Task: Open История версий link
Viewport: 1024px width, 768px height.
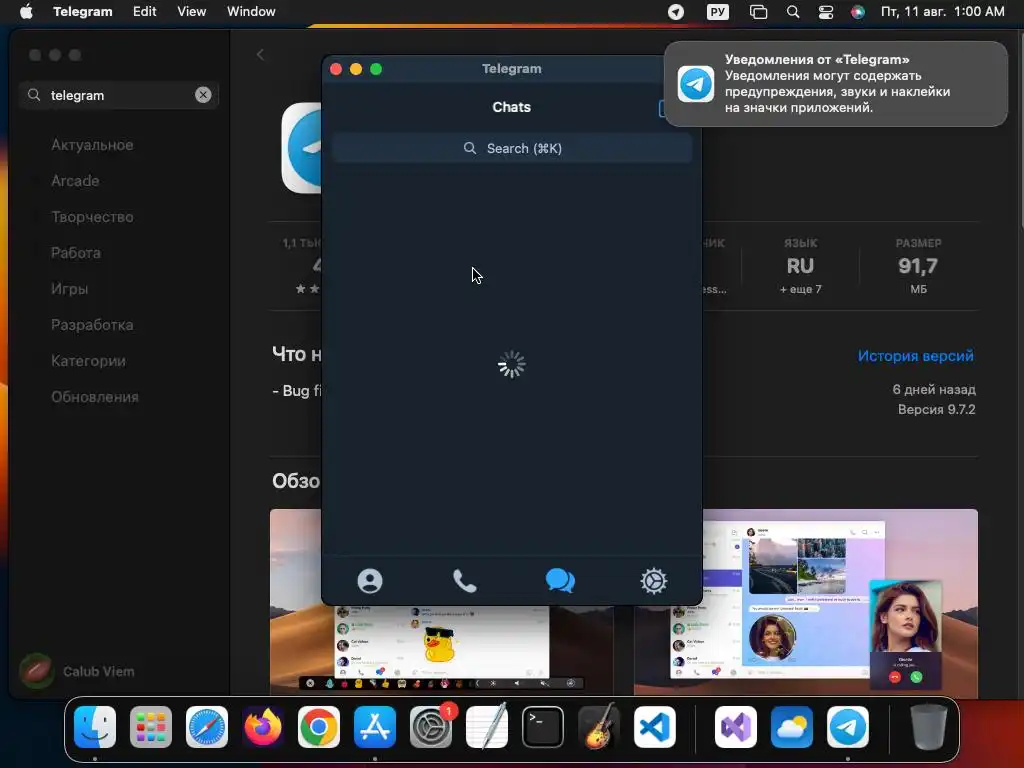Action: (x=915, y=356)
